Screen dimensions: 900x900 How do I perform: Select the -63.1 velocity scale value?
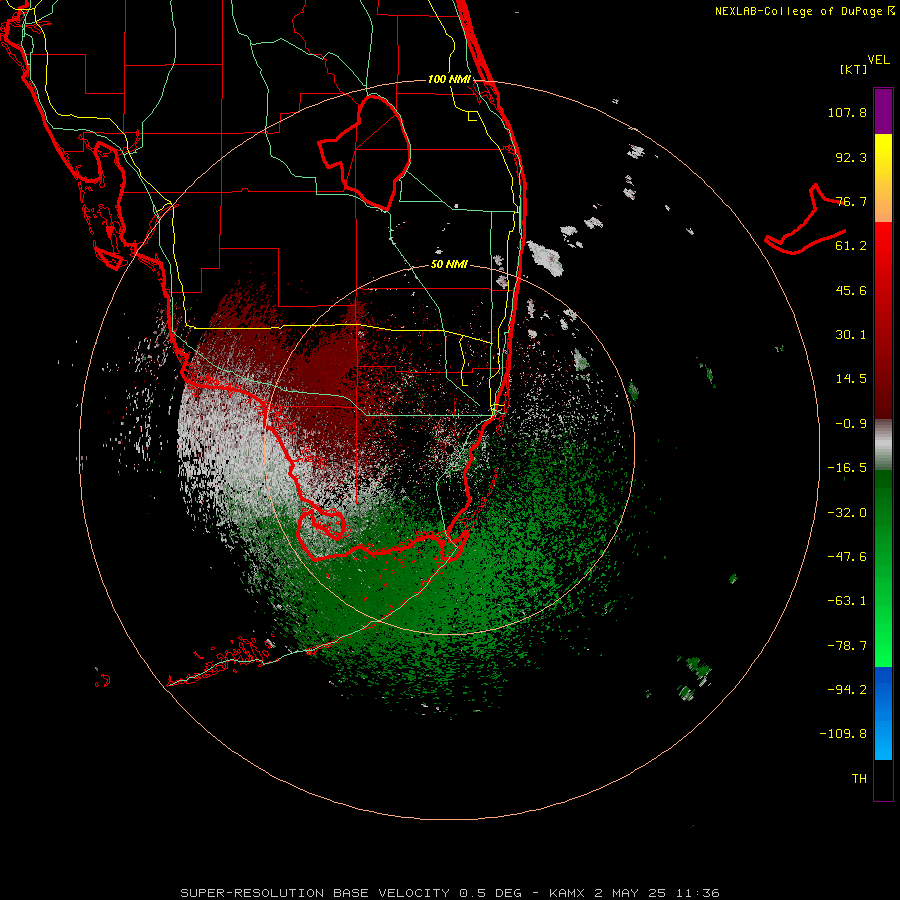[x=847, y=601]
